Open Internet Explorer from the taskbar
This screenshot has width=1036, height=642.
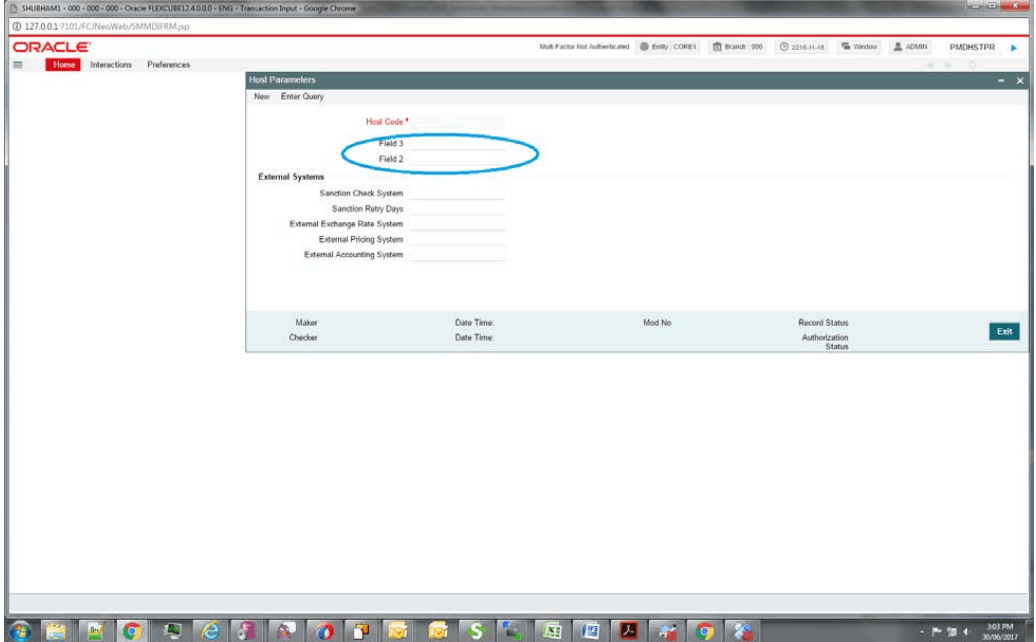[210, 631]
